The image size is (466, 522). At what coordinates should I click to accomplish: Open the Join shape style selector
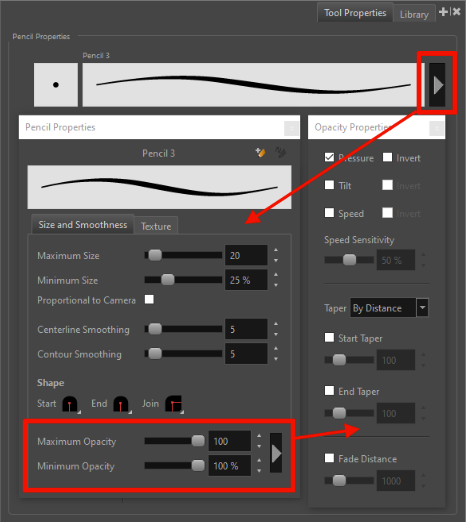click(174, 404)
